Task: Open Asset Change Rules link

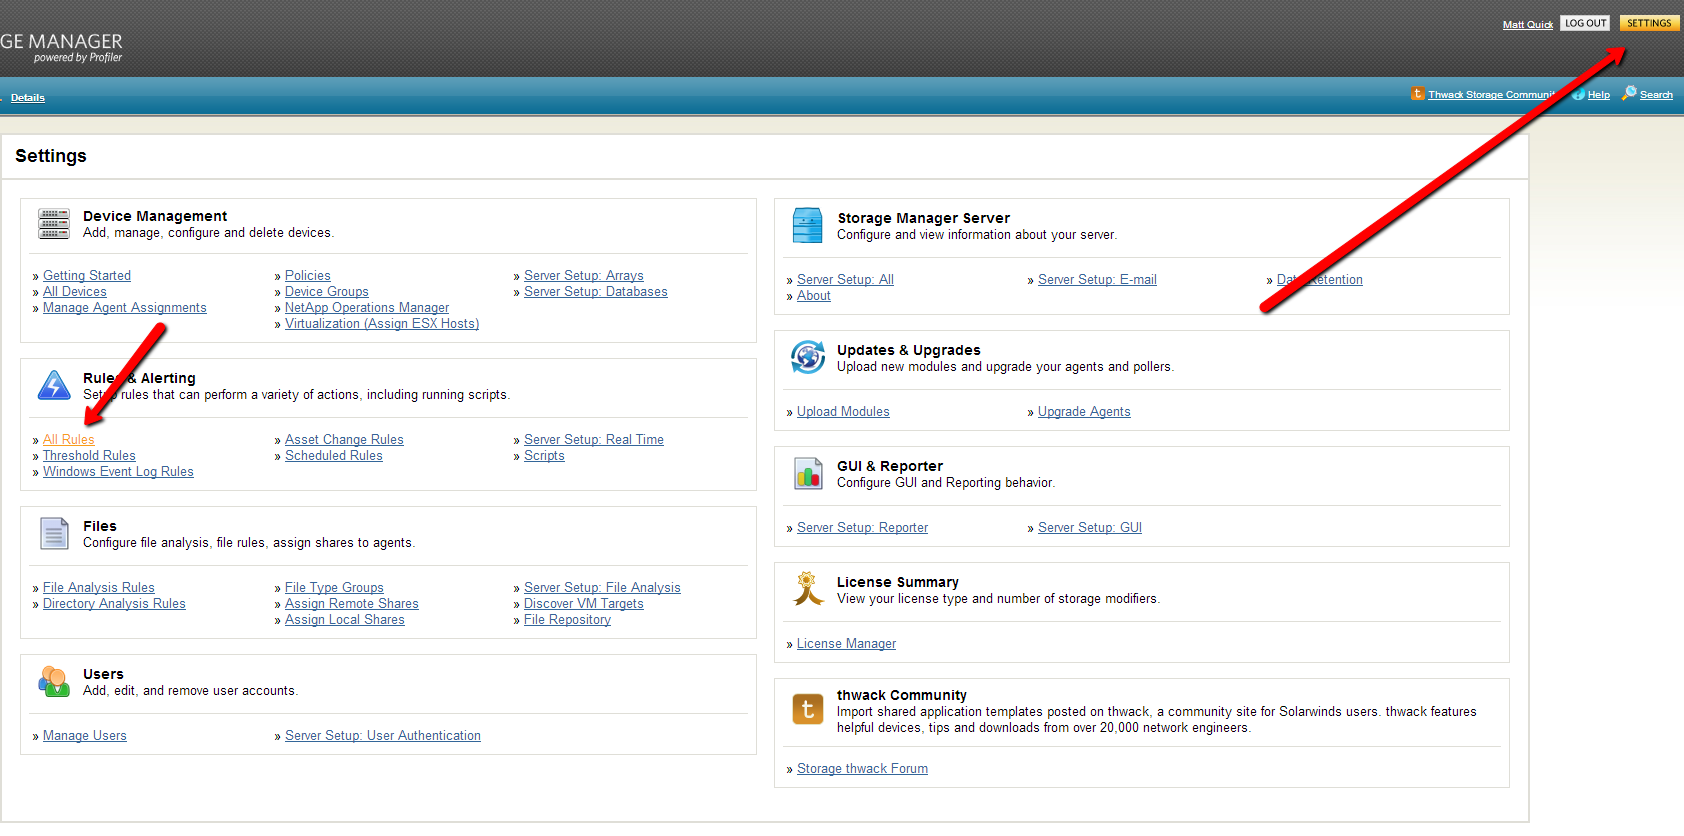Action: pos(344,440)
